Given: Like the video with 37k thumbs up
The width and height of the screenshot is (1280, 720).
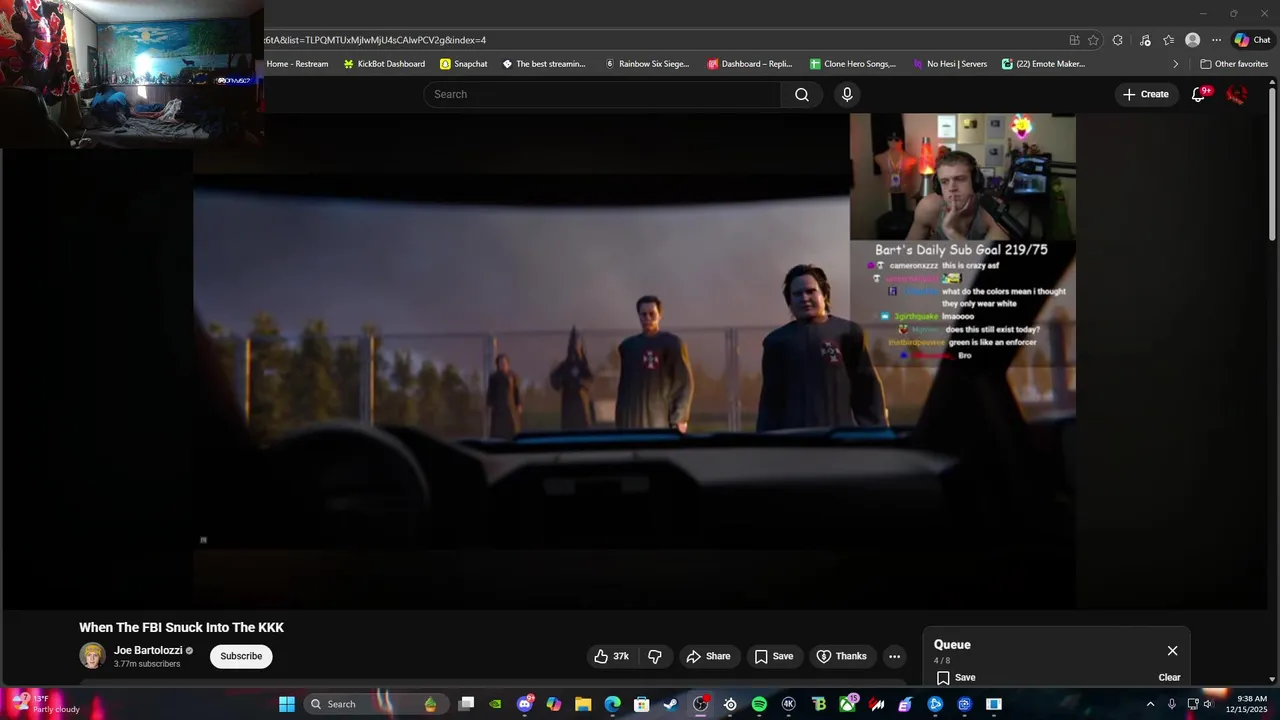Looking at the screenshot, I should click(611, 656).
